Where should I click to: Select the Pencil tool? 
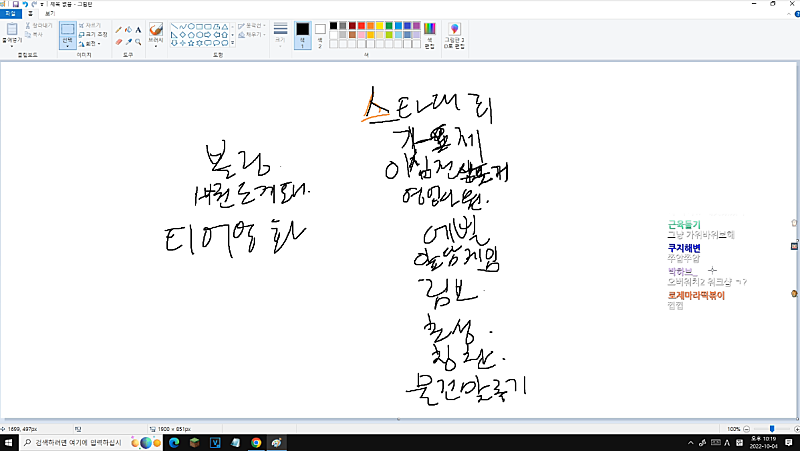[x=118, y=30]
